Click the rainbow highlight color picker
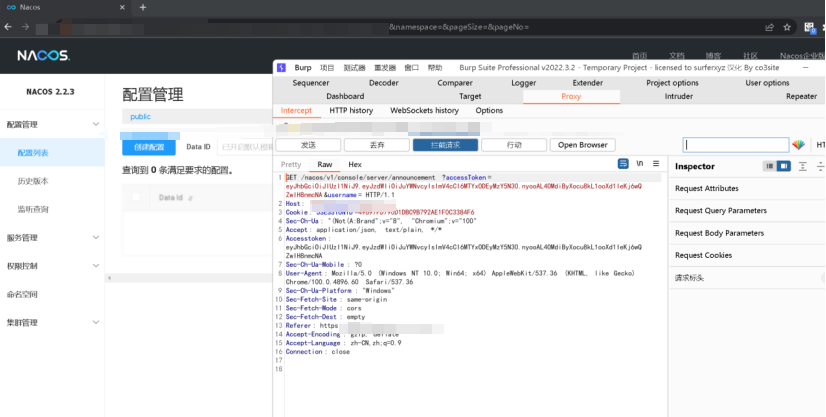 pos(799,145)
